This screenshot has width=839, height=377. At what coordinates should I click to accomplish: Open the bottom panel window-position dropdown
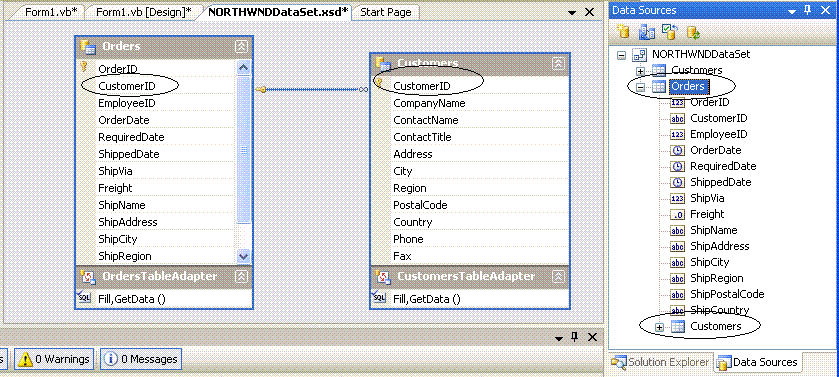click(x=559, y=338)
